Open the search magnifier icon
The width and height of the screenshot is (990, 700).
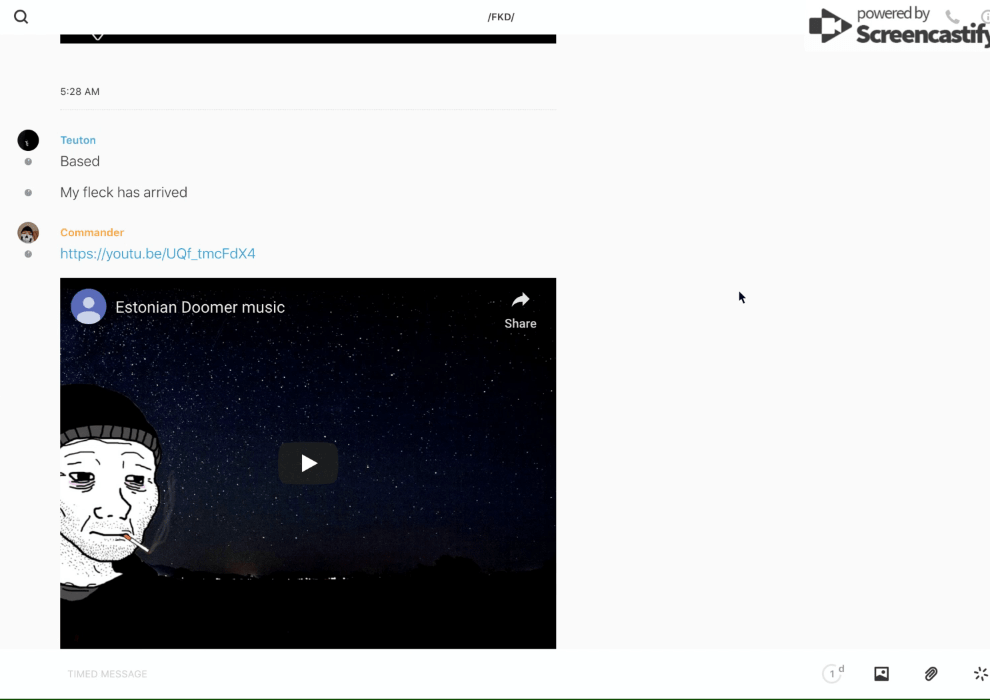21,17
